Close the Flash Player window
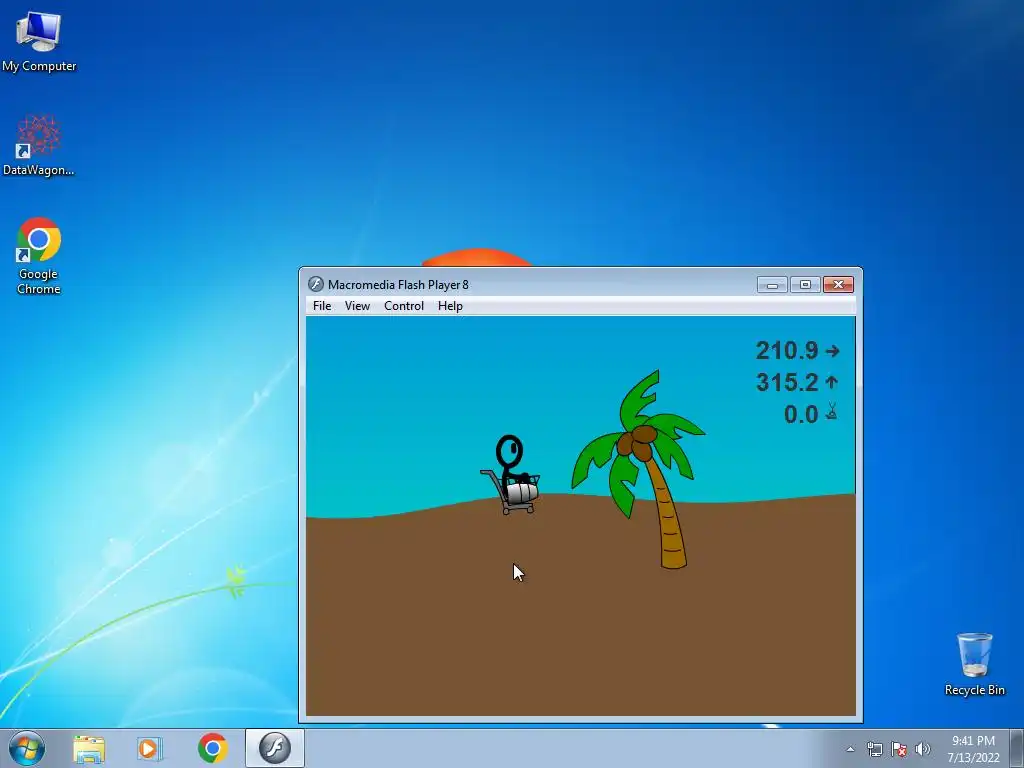Image resolution: width=1024 pixels, height=768 pixels. (x=839, y=285)
